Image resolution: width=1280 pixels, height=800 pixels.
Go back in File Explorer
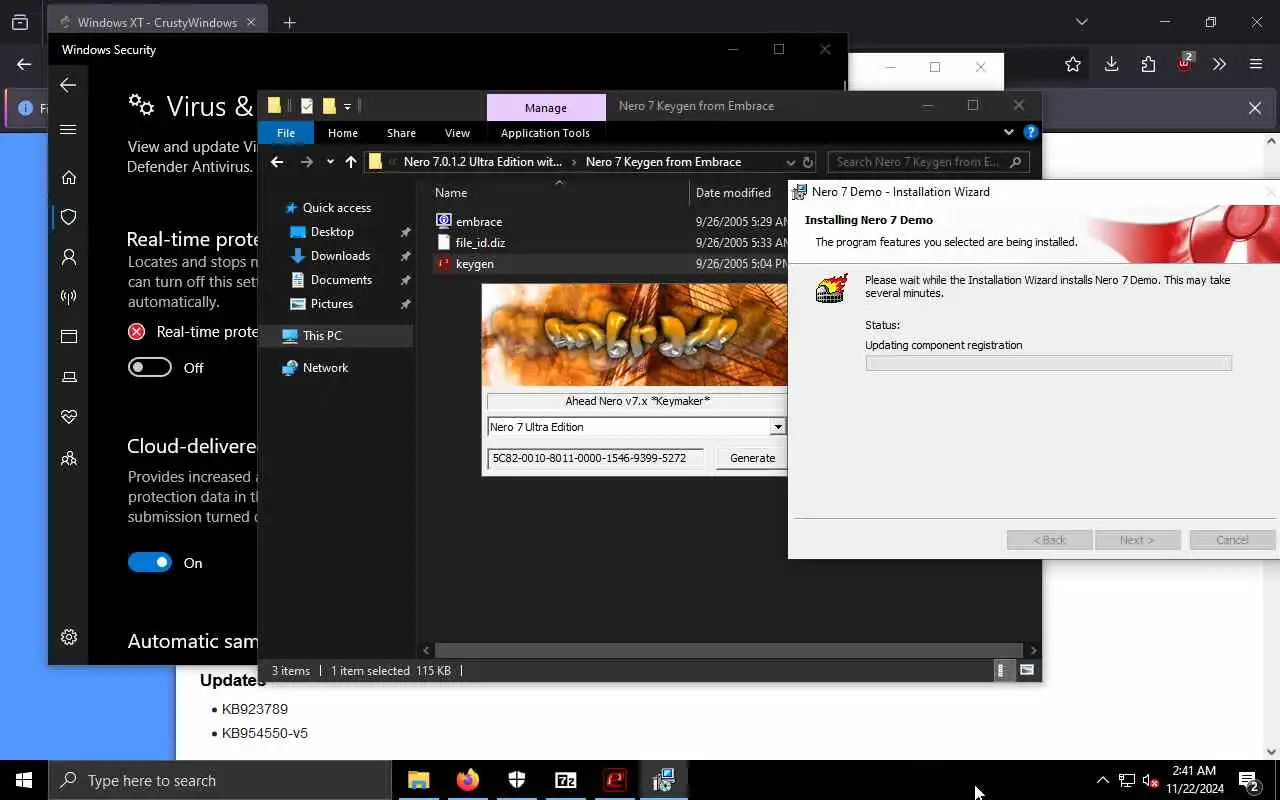click(x=277, y=162)
